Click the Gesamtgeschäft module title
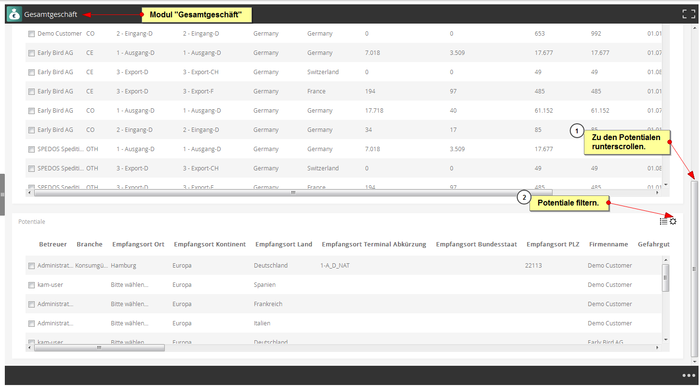Screen dimensions: 700x386 [50, 14]
